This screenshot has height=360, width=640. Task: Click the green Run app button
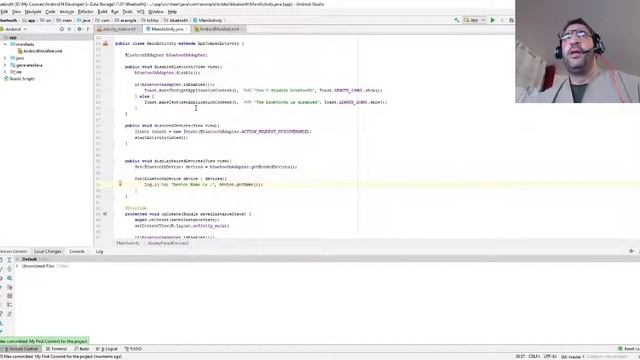pos(493,20)
